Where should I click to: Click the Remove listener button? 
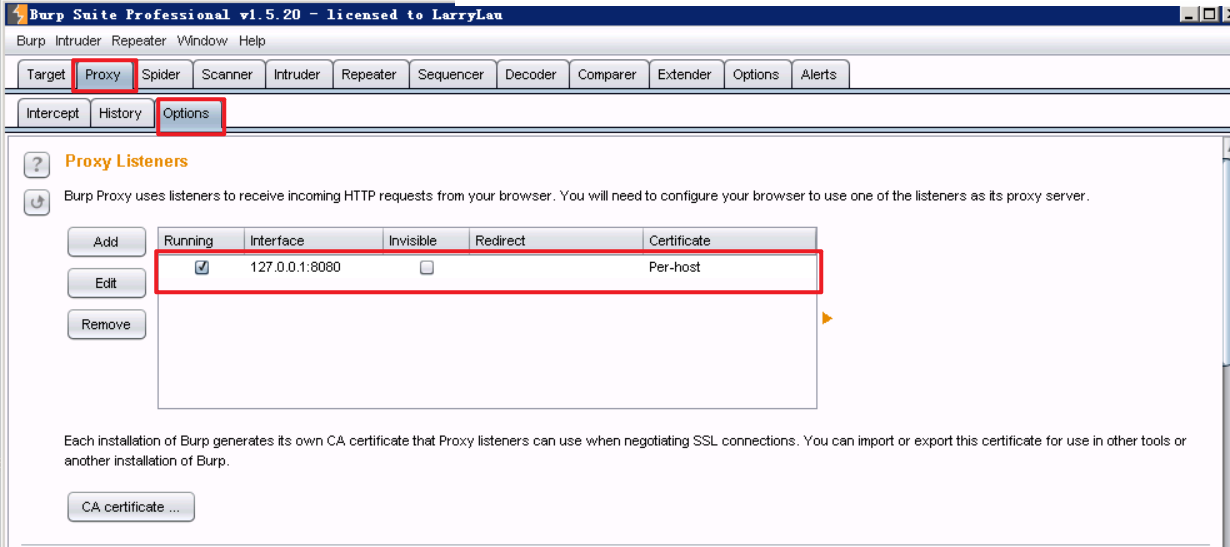[x=106, y=324]
